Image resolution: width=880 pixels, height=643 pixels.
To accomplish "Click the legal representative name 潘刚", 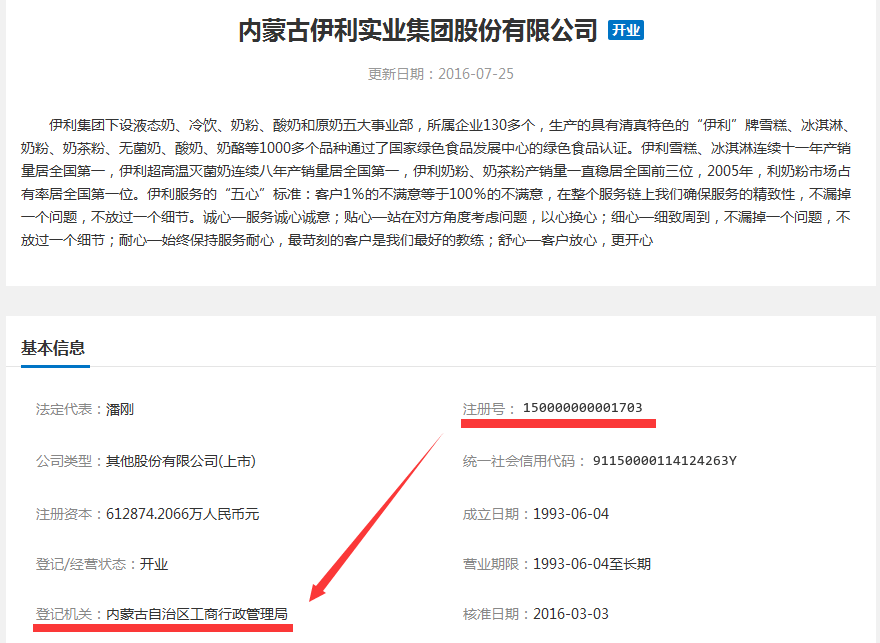I will pos(120,409).
